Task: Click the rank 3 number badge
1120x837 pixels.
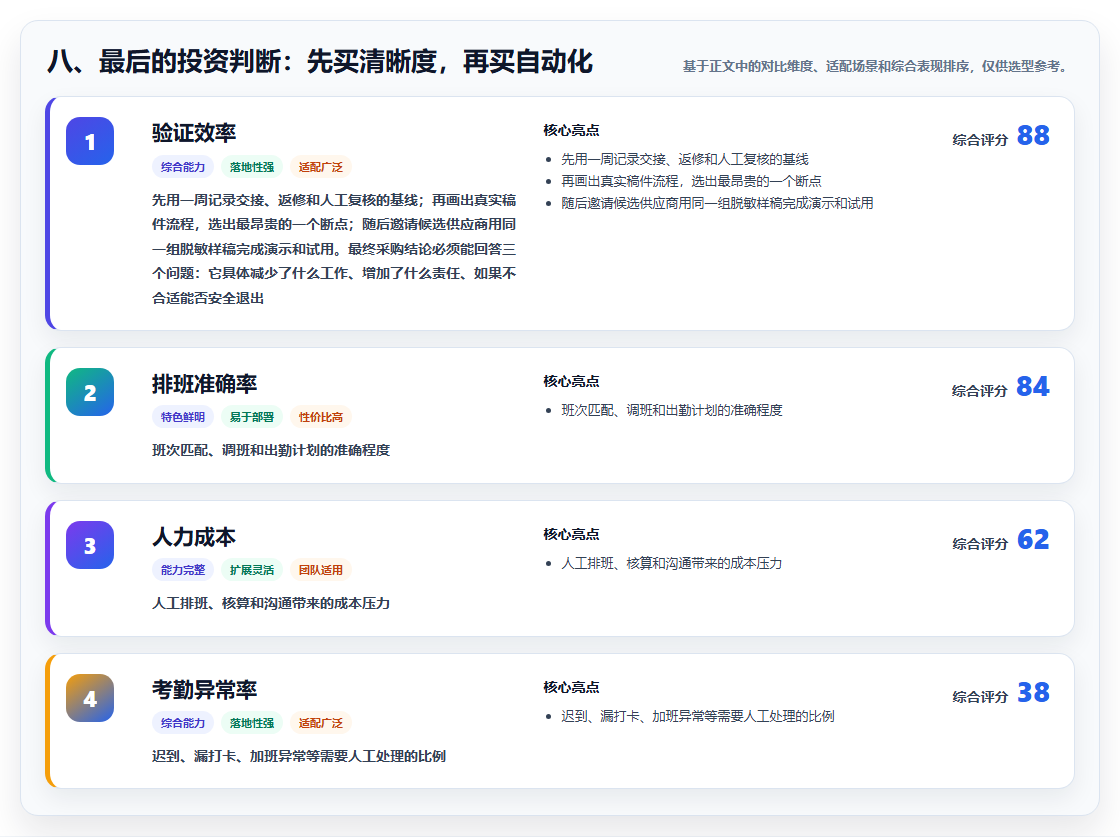Action: tap(90, 545)
